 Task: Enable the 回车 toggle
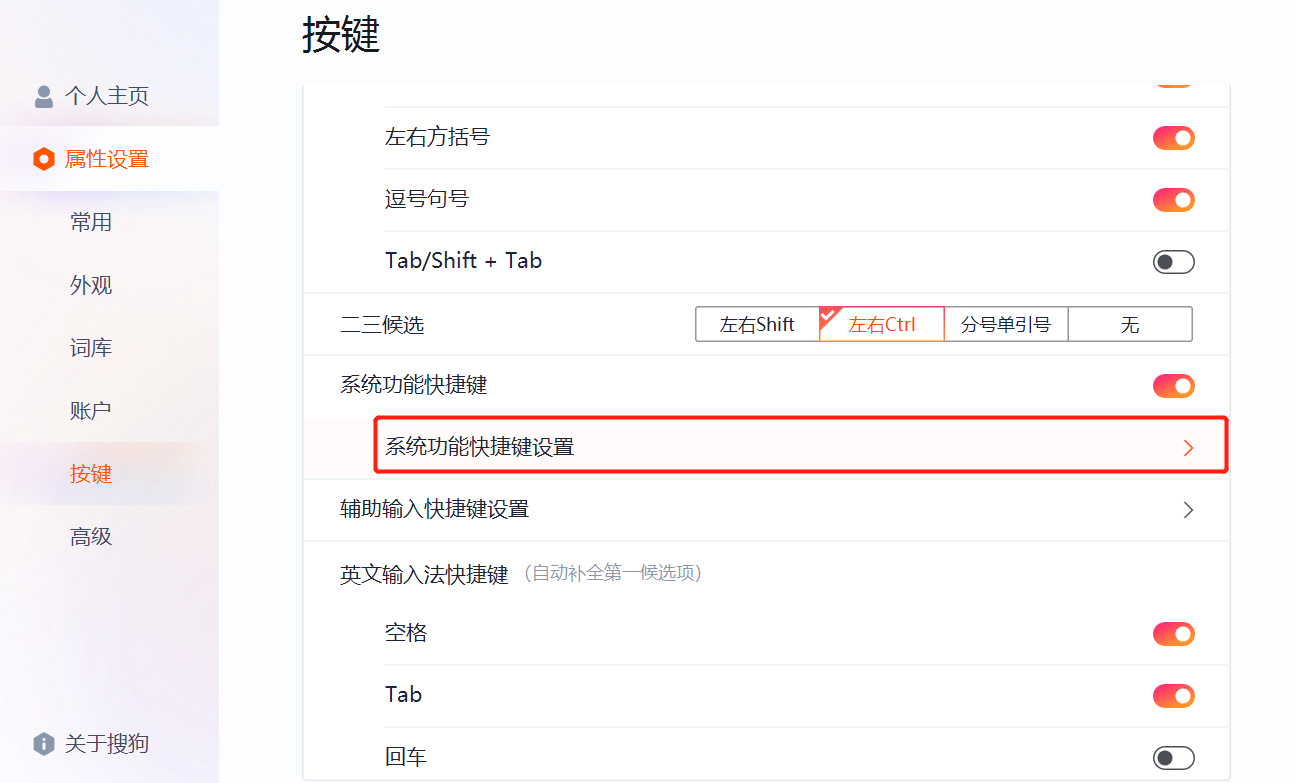click(1173, 757)
